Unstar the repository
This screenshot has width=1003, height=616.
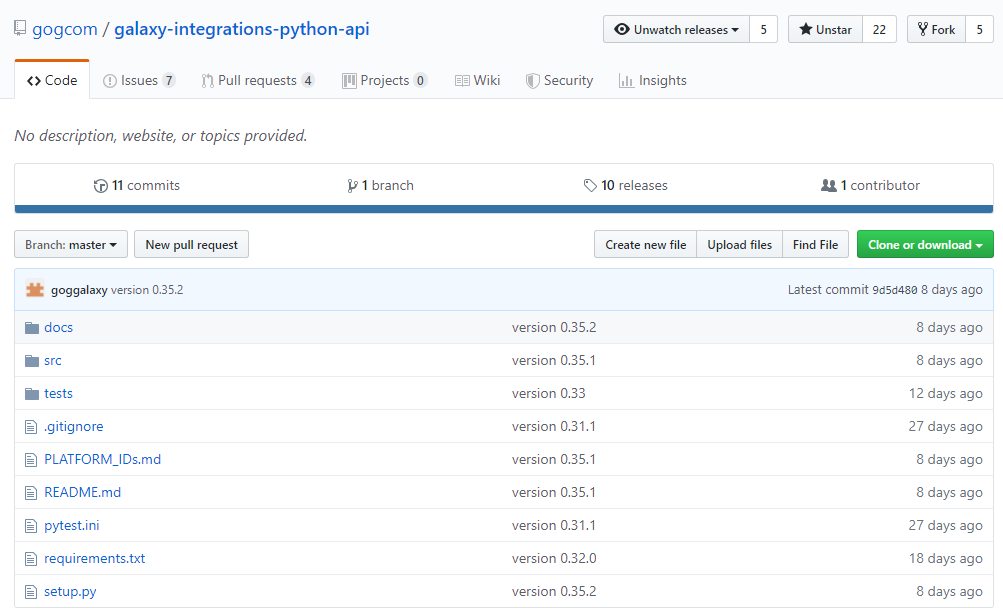825,29
